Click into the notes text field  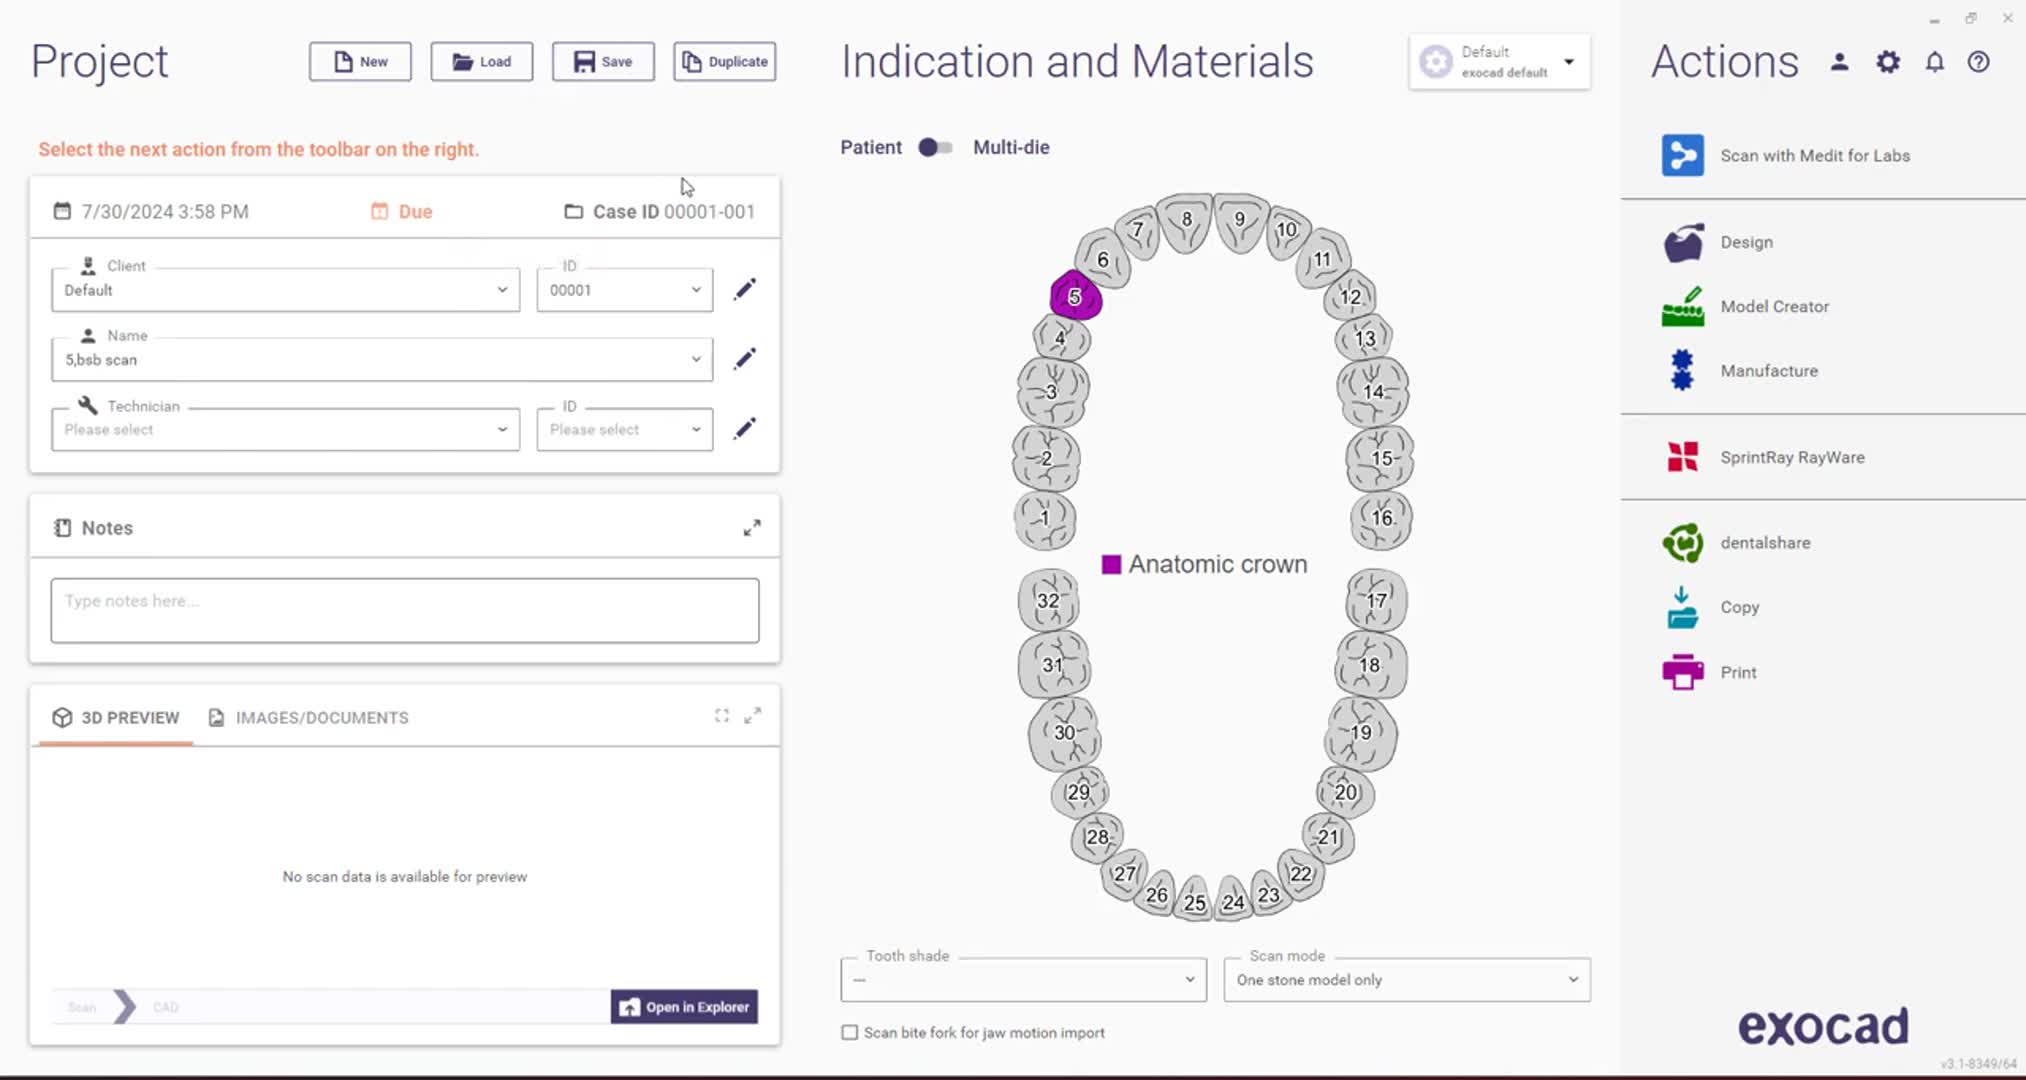pyautogui.click(x=405, y=610)
